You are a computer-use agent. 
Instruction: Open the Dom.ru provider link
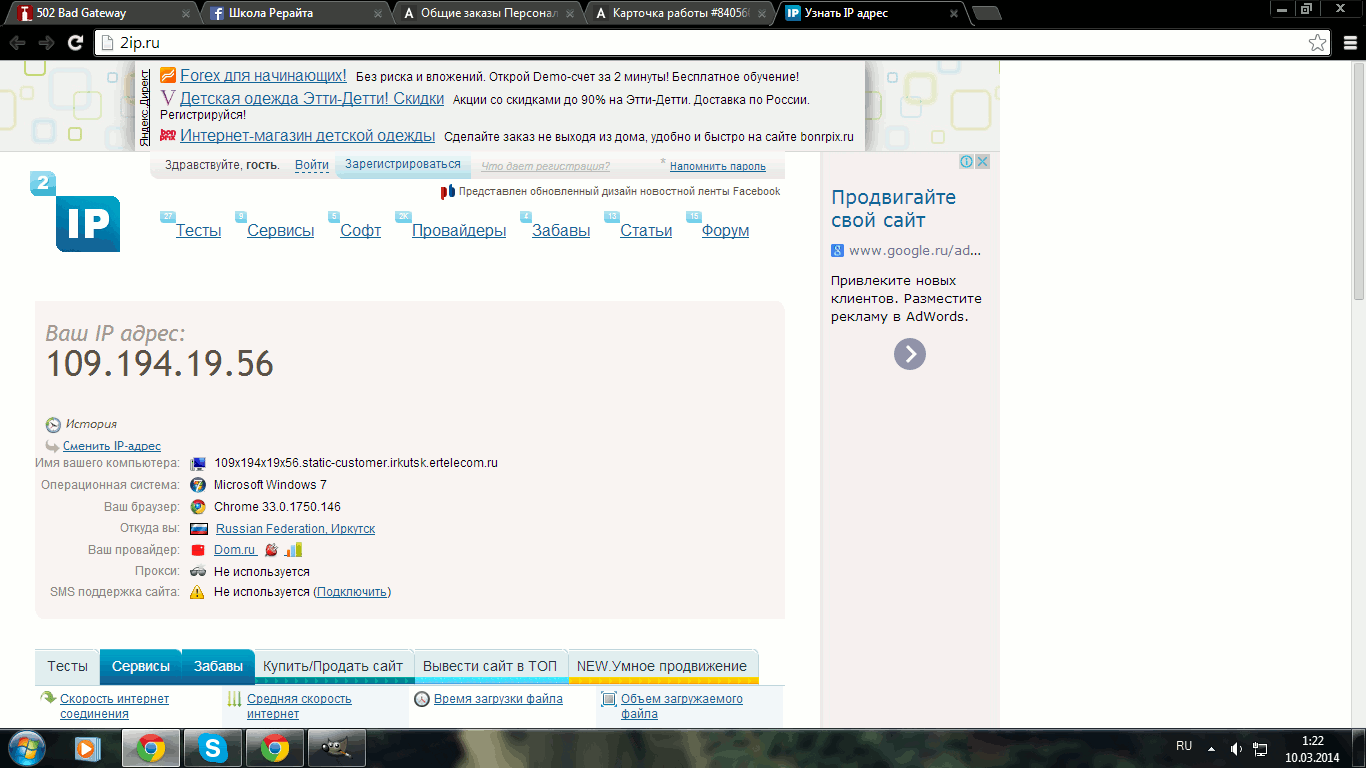click(235, 550)
